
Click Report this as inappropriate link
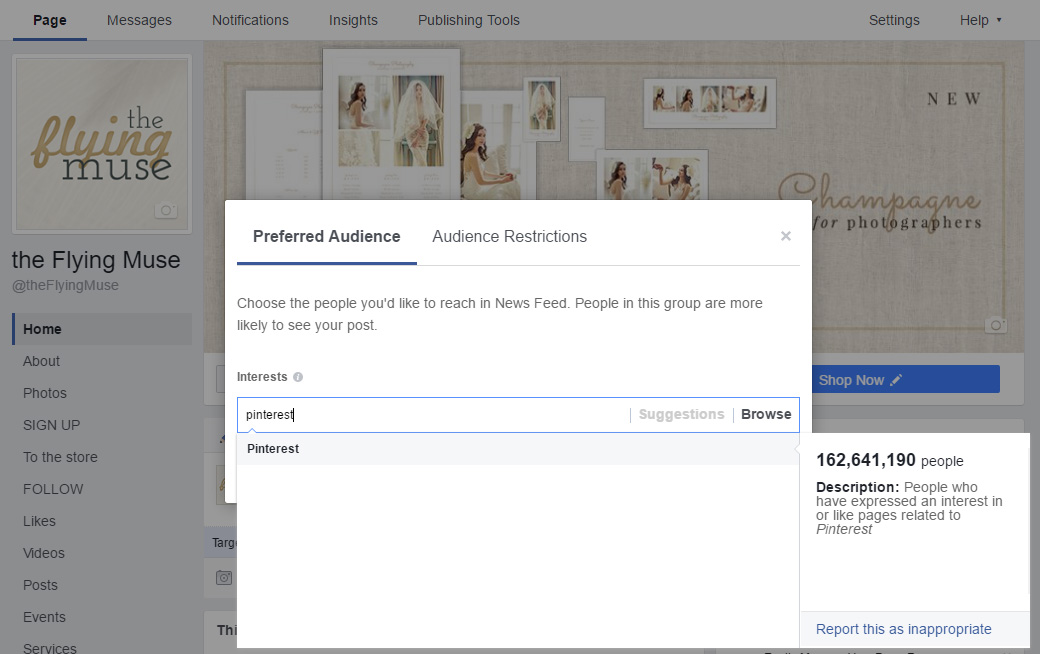[903, 629]
